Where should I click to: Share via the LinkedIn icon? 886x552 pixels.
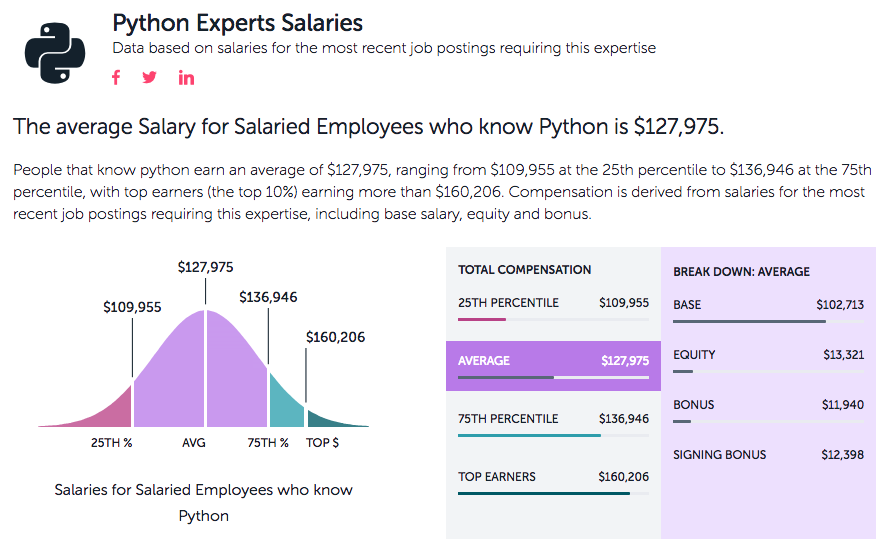tap(187, 78)
